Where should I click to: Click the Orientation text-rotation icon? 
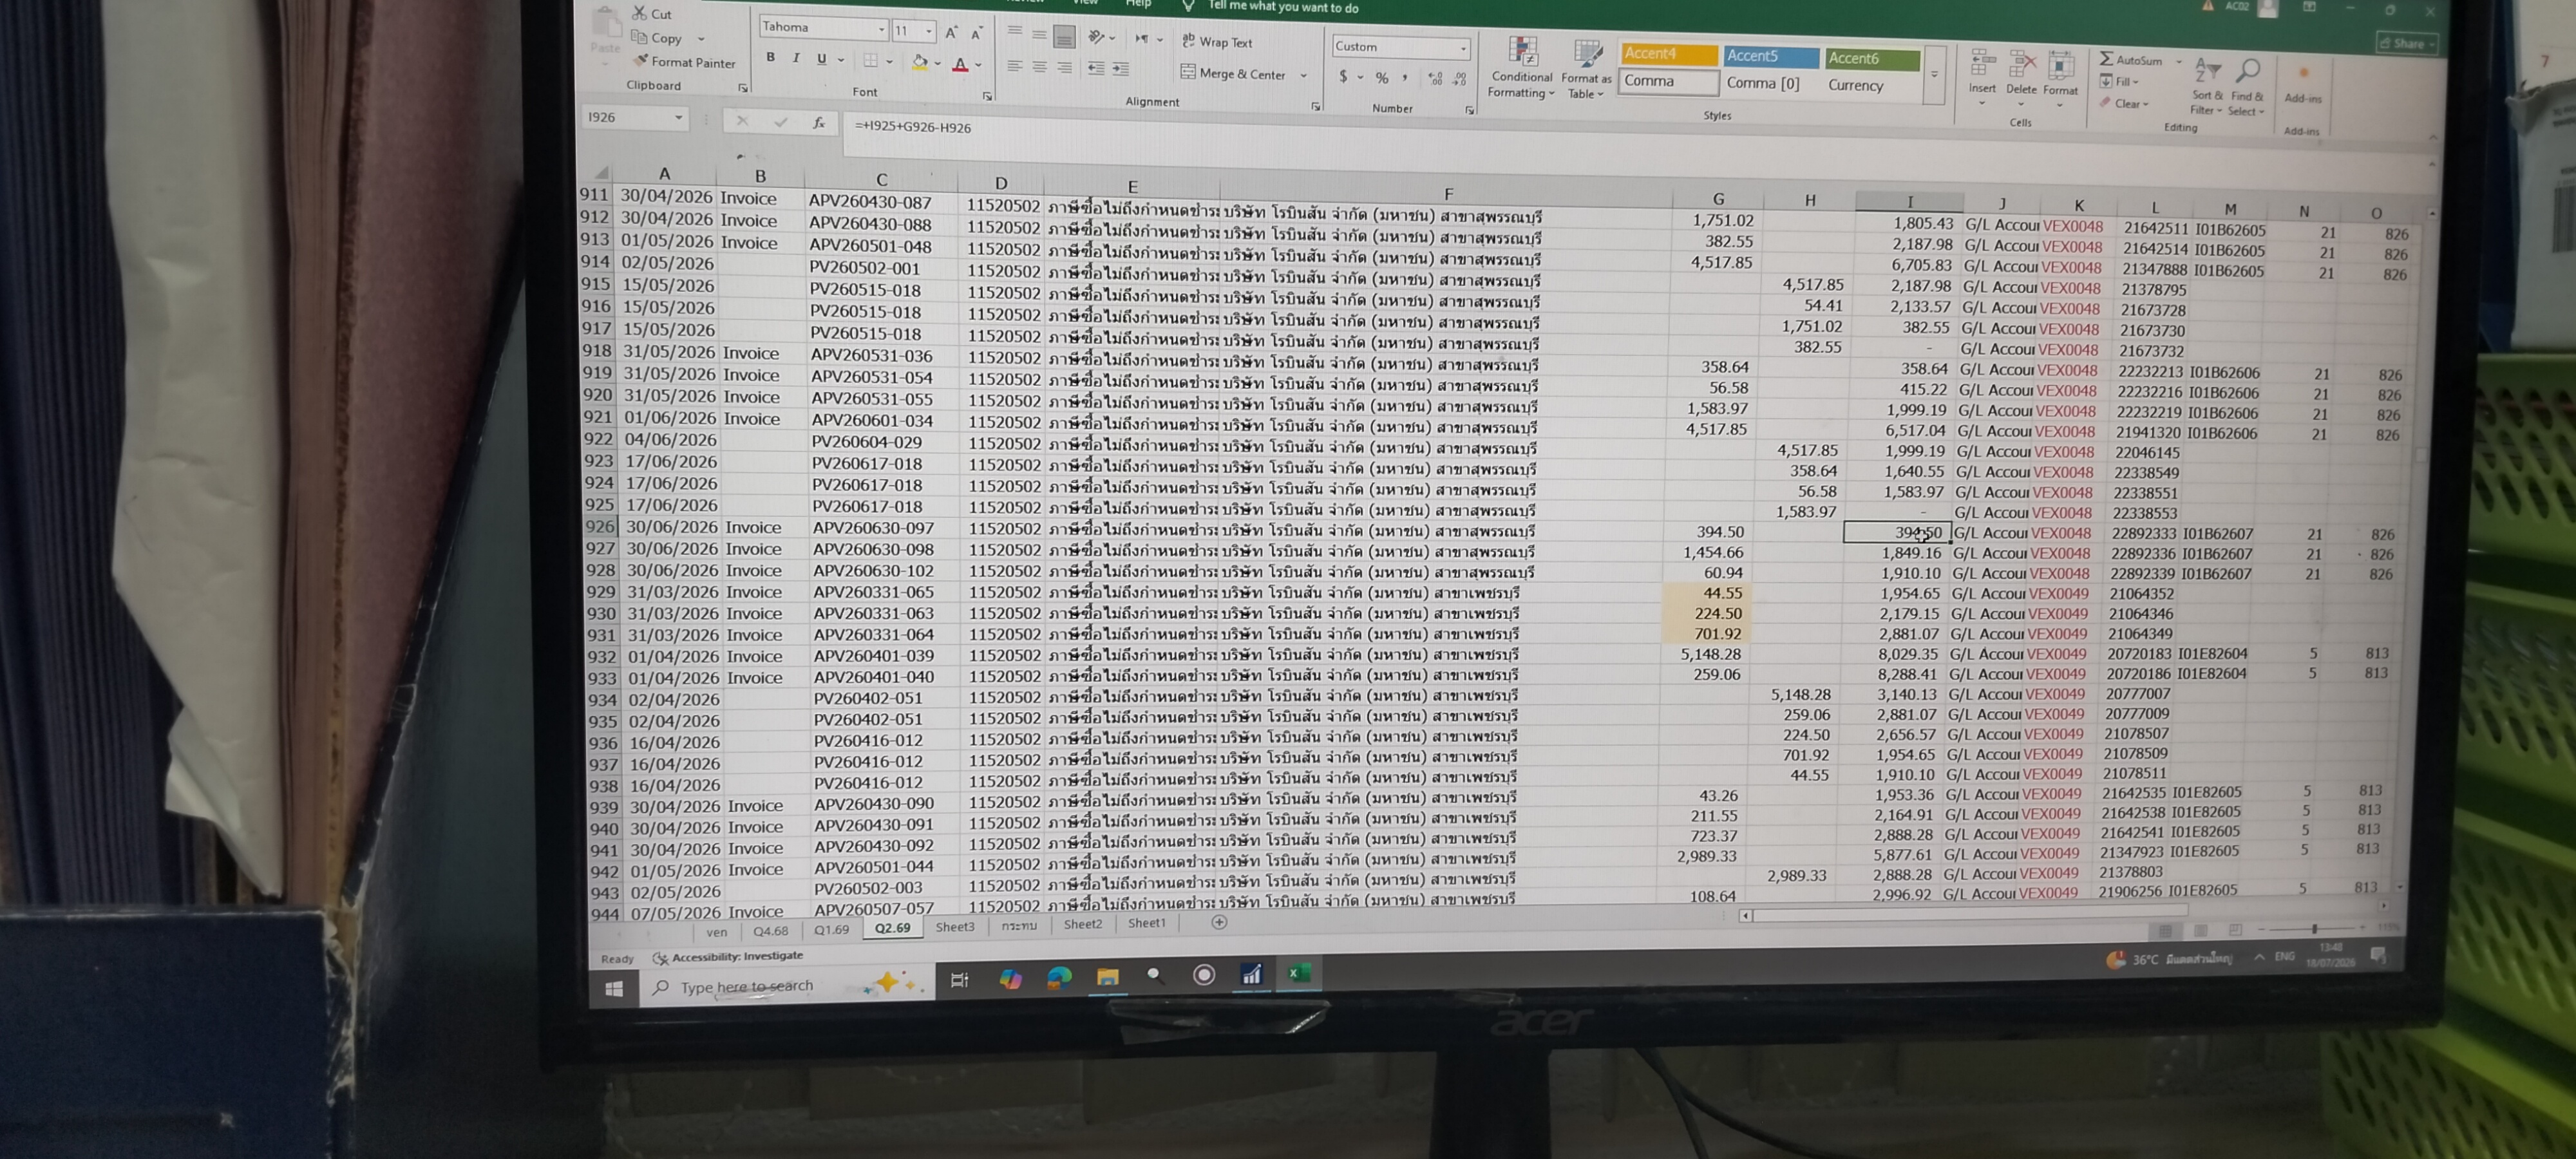click(x=1097, y=37)
